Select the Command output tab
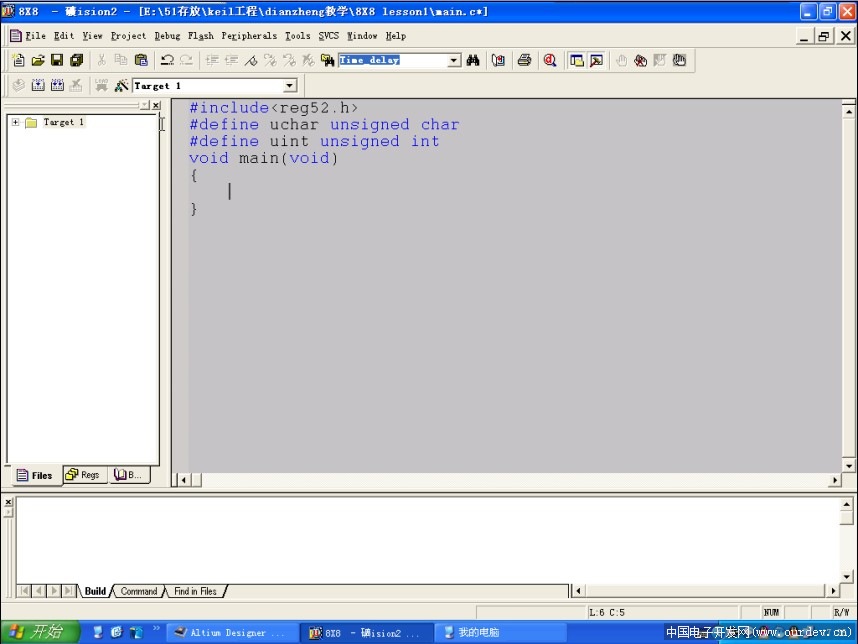This screenshot has height=644, width=858. click(x=138, y=591)
